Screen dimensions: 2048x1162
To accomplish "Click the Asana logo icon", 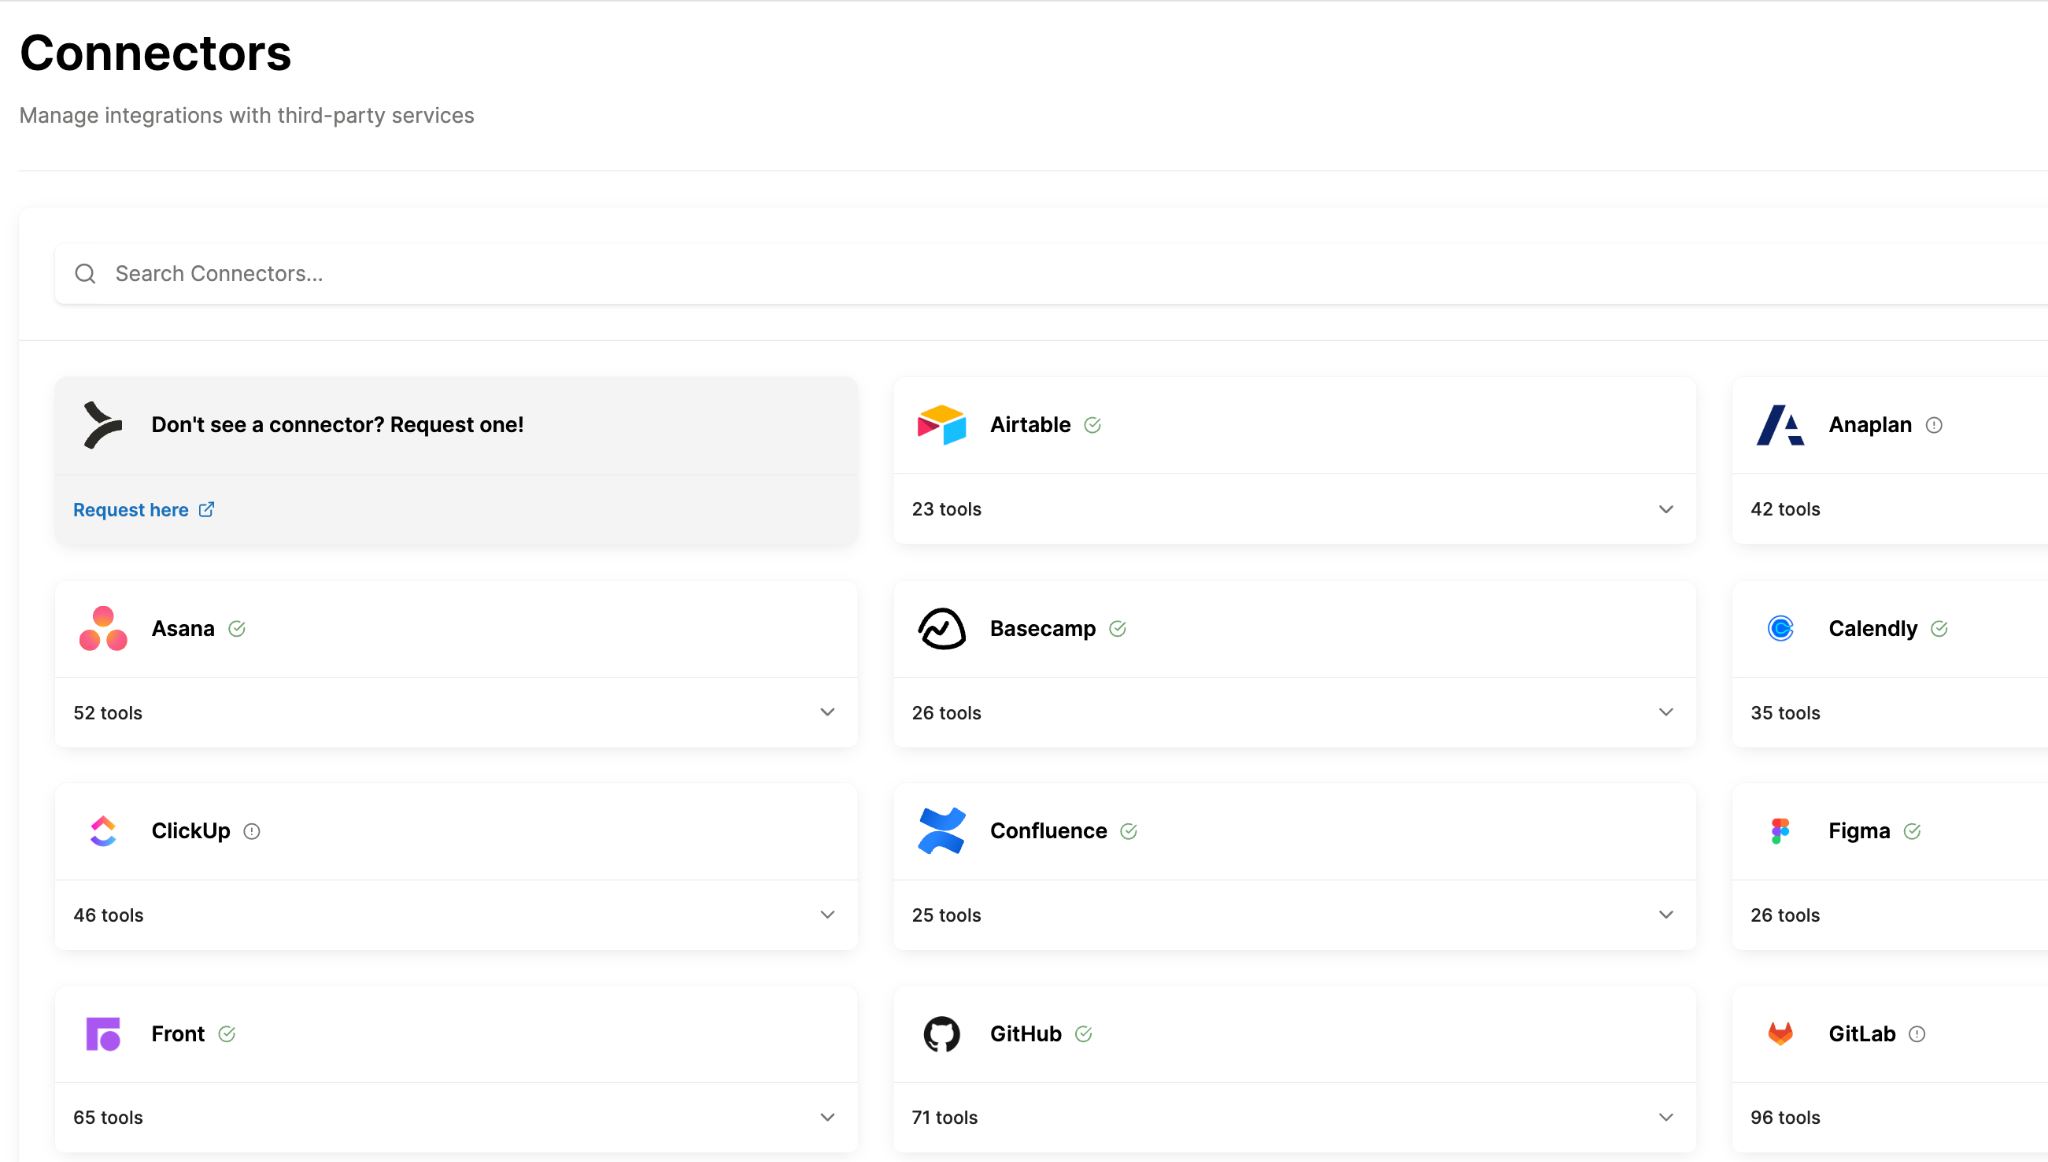I will point(103,629).
